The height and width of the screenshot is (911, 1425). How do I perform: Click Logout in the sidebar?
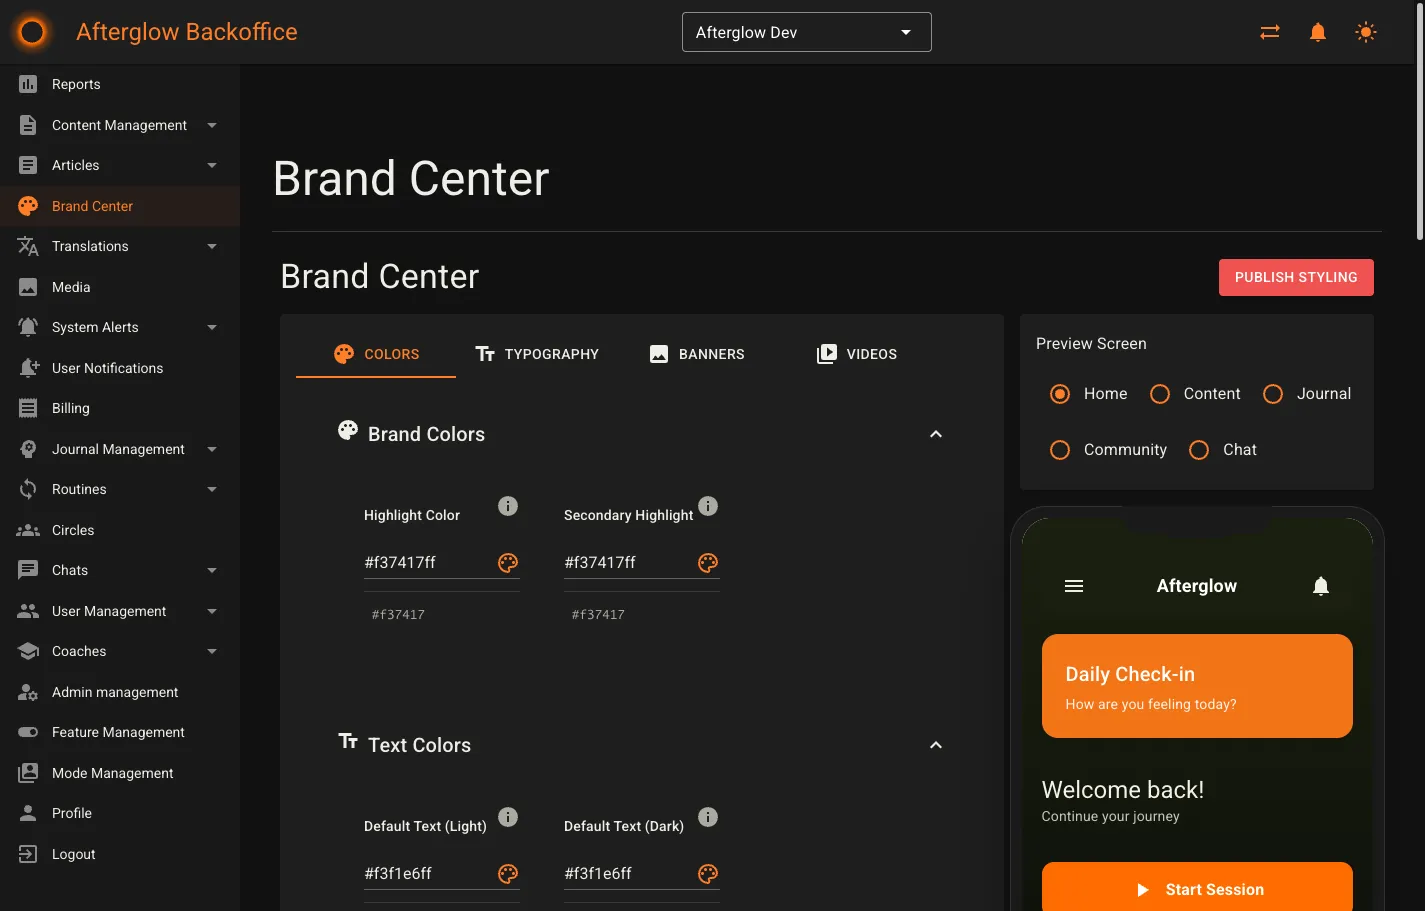pos(73,853)
